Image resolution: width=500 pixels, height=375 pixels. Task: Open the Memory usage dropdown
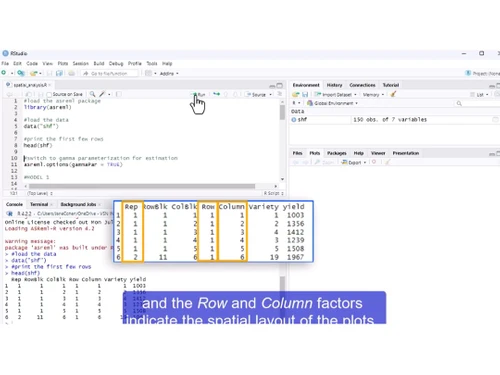[x=373, y=95]
